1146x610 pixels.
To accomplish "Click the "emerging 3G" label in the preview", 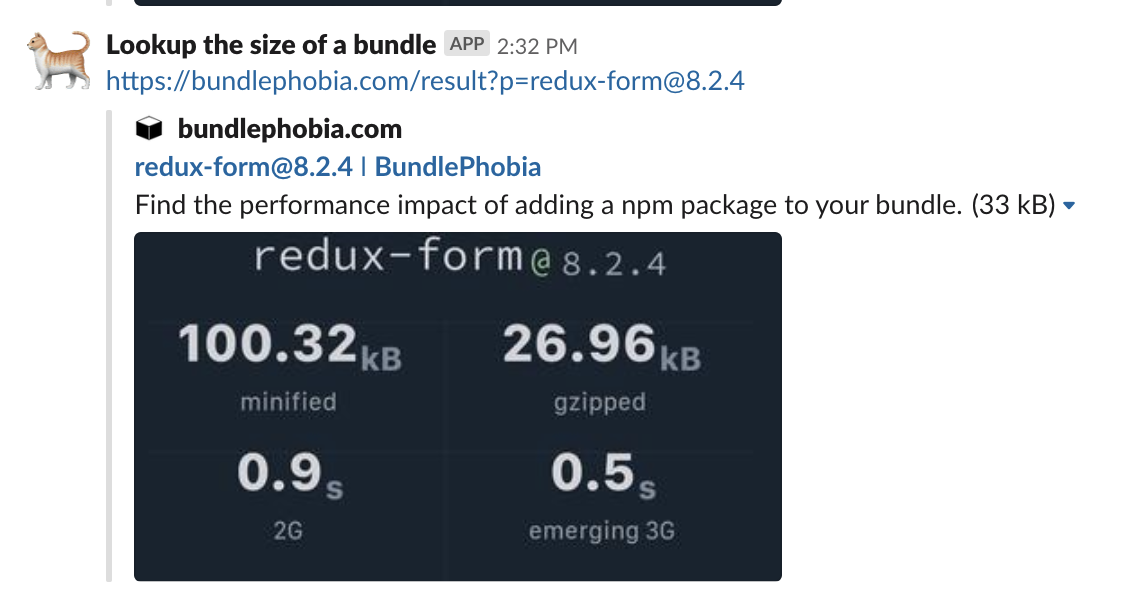I will [602, 531].
